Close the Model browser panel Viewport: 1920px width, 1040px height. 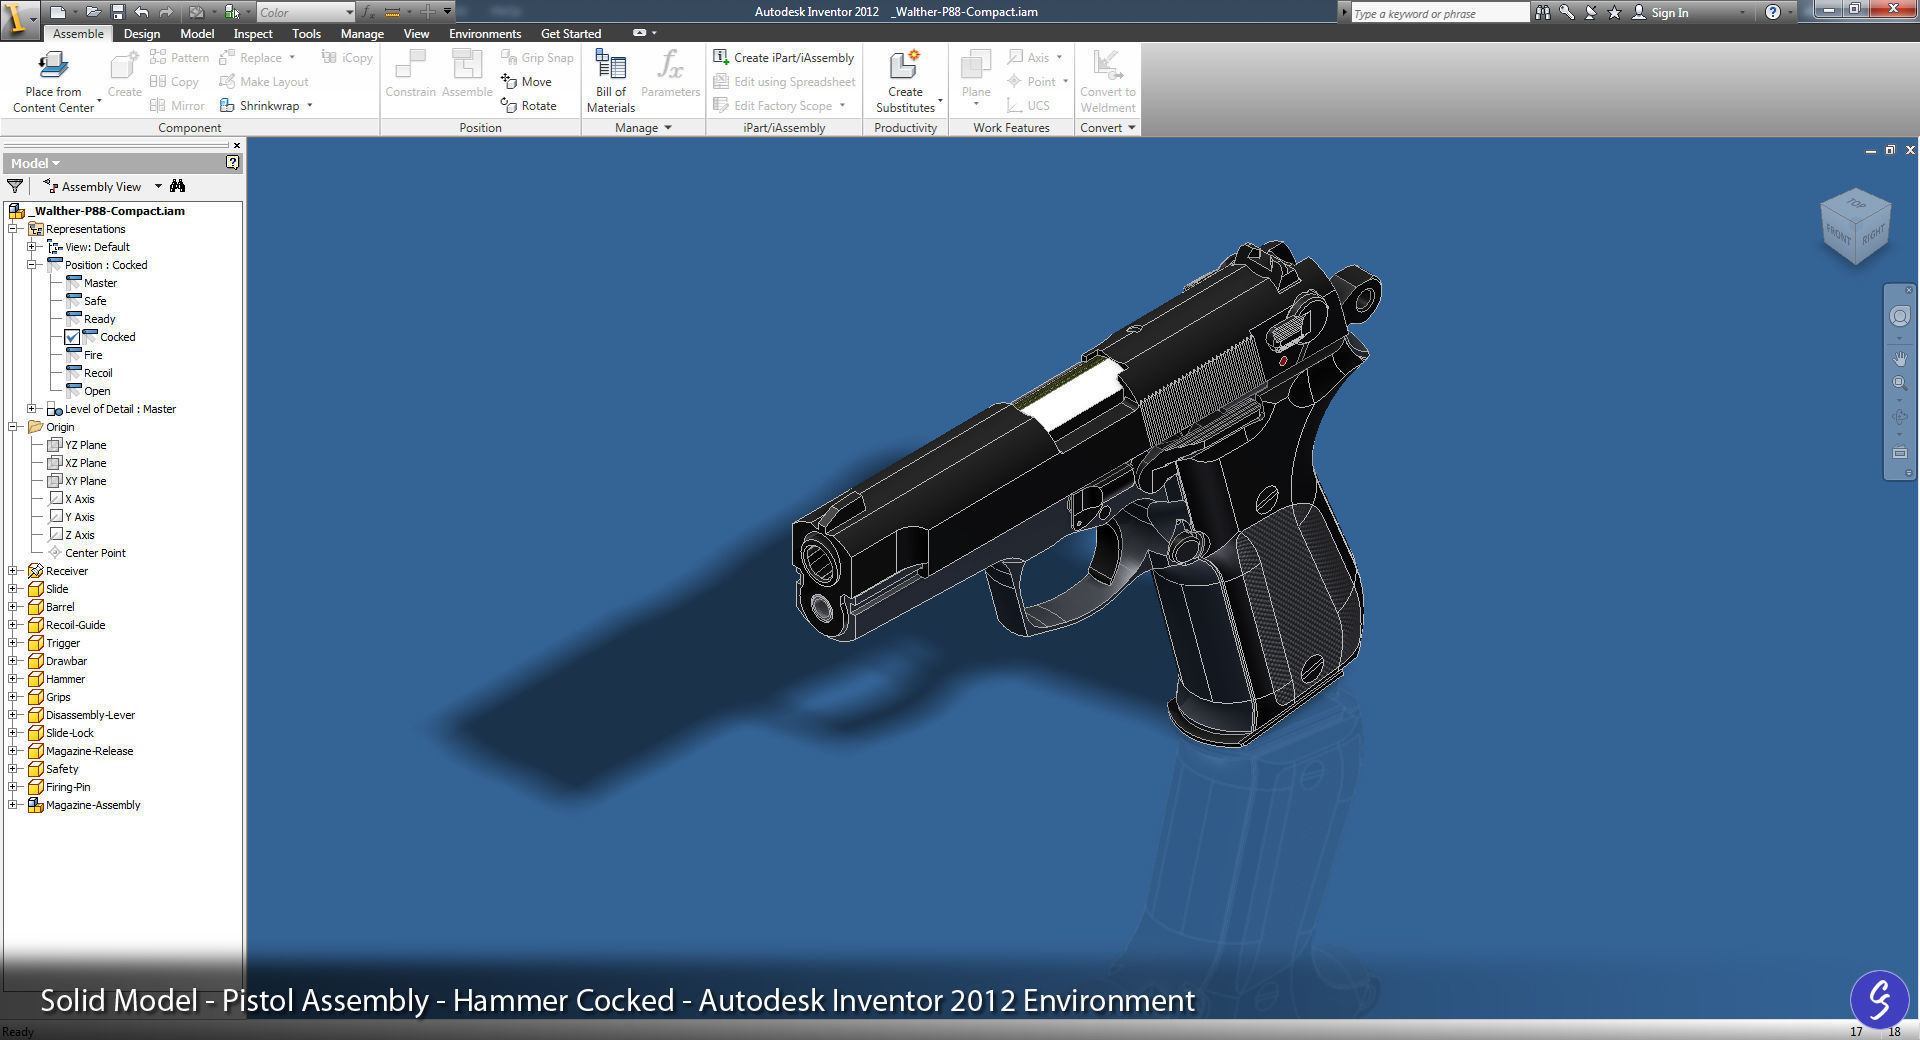pyautogui.click(x=237, y=146)
